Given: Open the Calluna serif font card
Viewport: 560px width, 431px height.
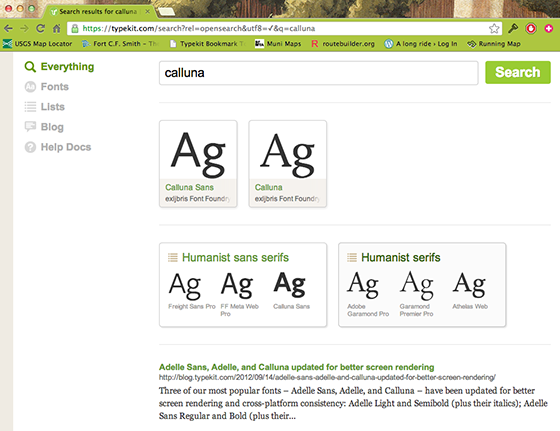Looking at the screenshot, I should (x=288, y=164).
